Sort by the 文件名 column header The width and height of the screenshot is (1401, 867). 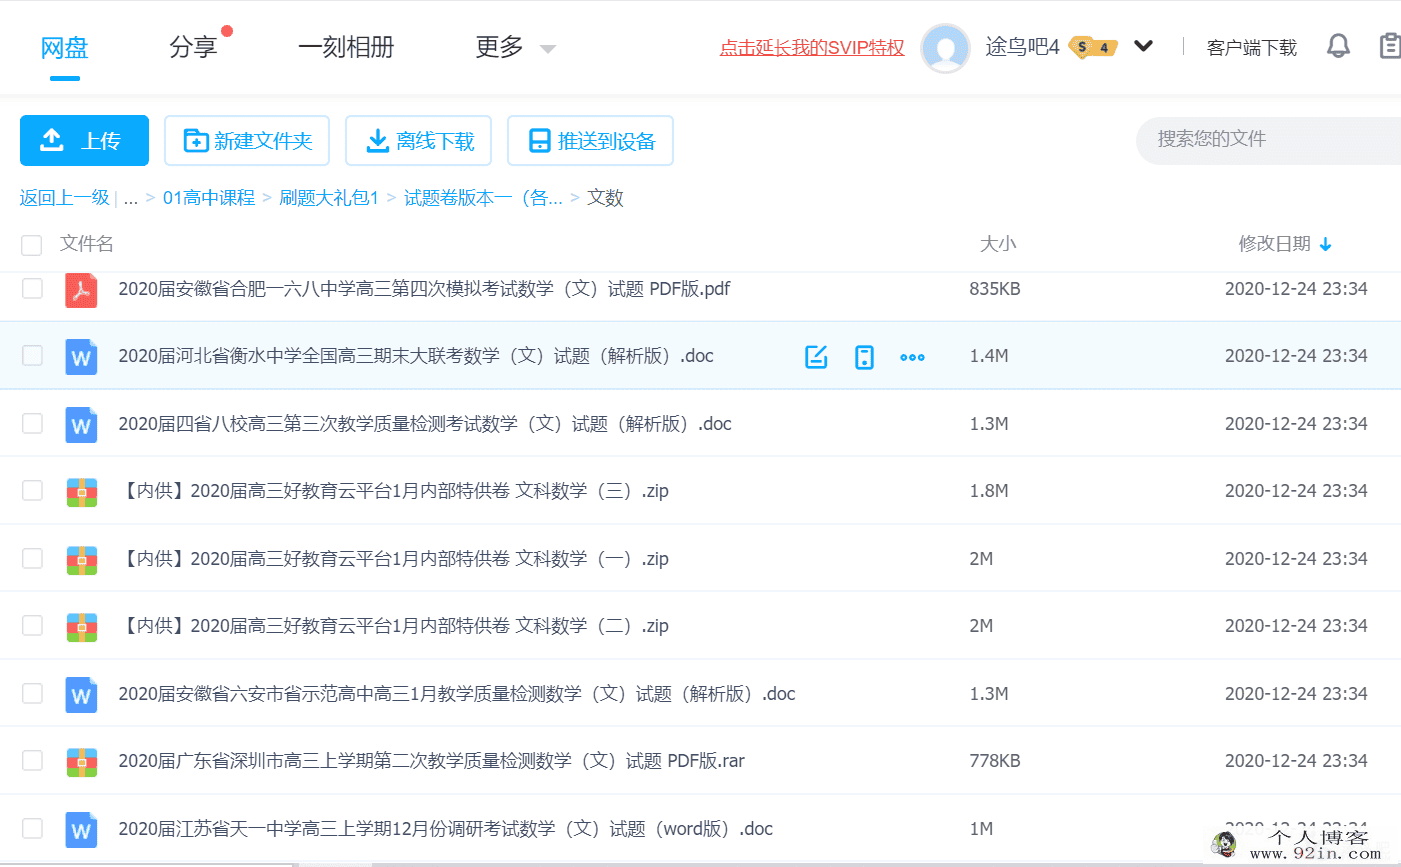pyautogui.click(x=87, y=244)
